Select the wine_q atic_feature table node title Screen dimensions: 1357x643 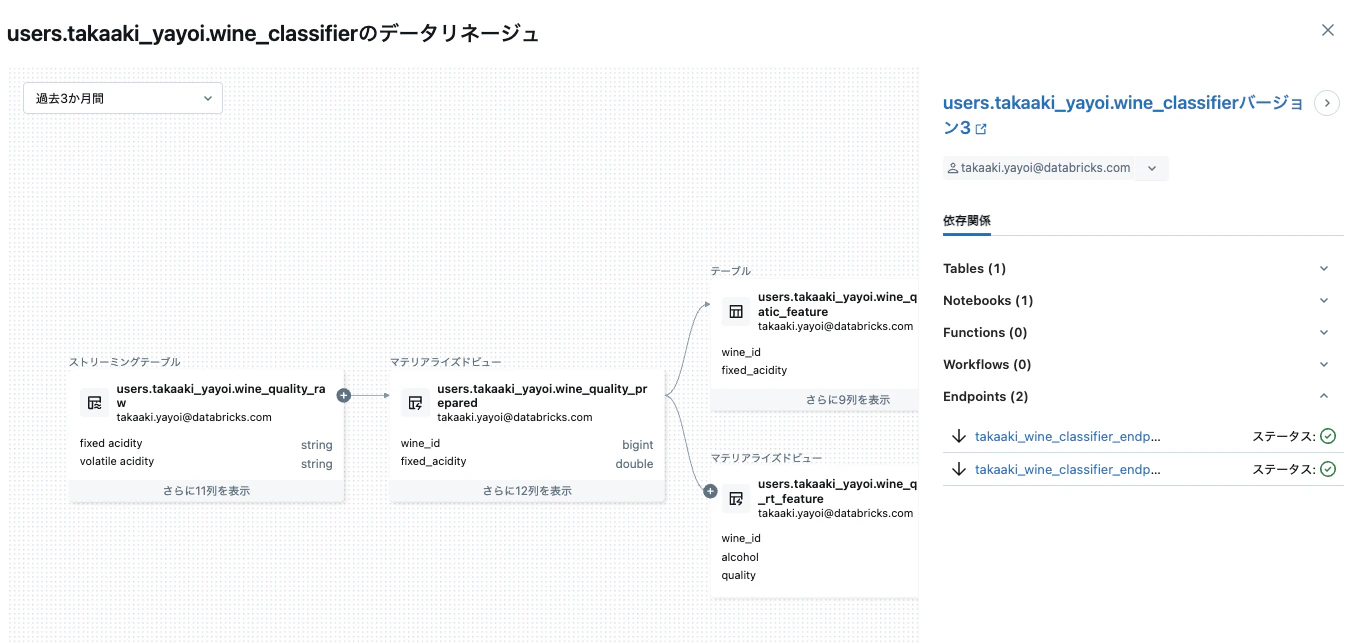pyautogui.click(x=837, y=304)
